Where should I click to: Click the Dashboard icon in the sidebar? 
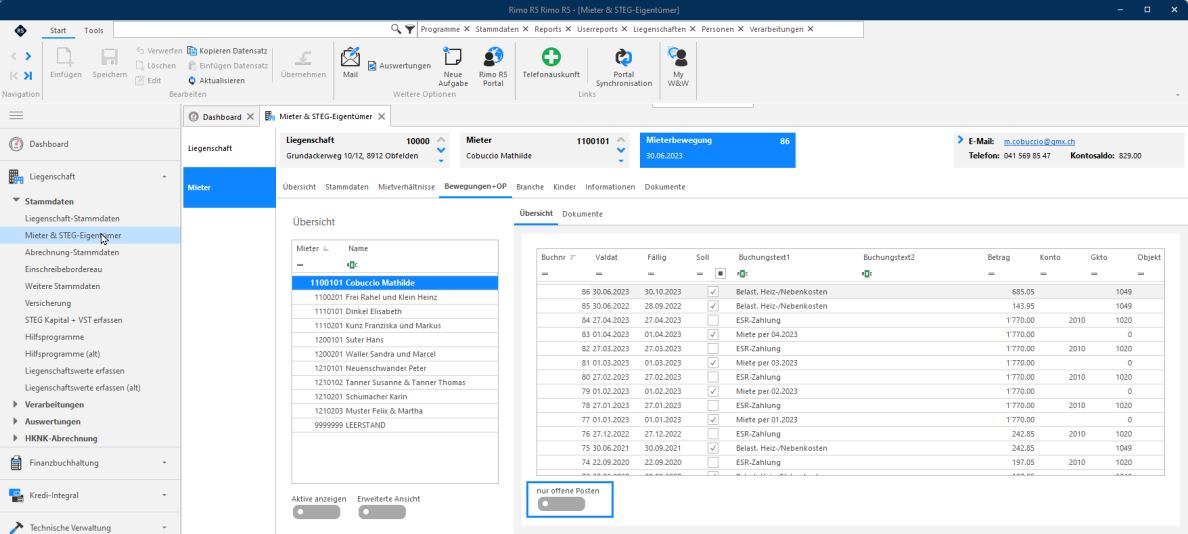pos(16,144)
